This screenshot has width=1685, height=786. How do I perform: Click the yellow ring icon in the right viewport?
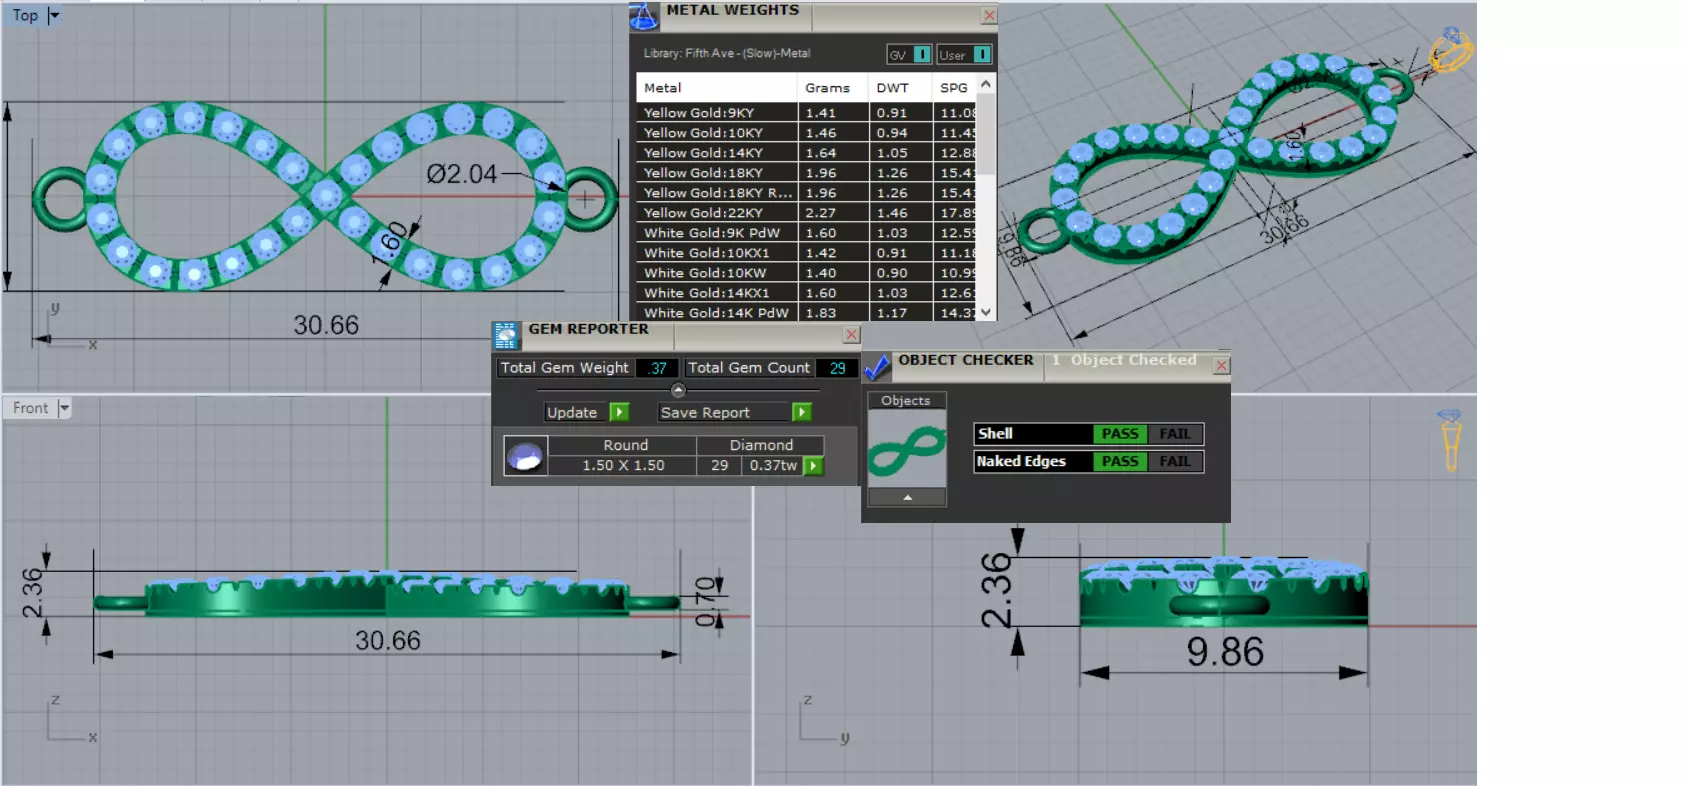[x=1450, y=439]
